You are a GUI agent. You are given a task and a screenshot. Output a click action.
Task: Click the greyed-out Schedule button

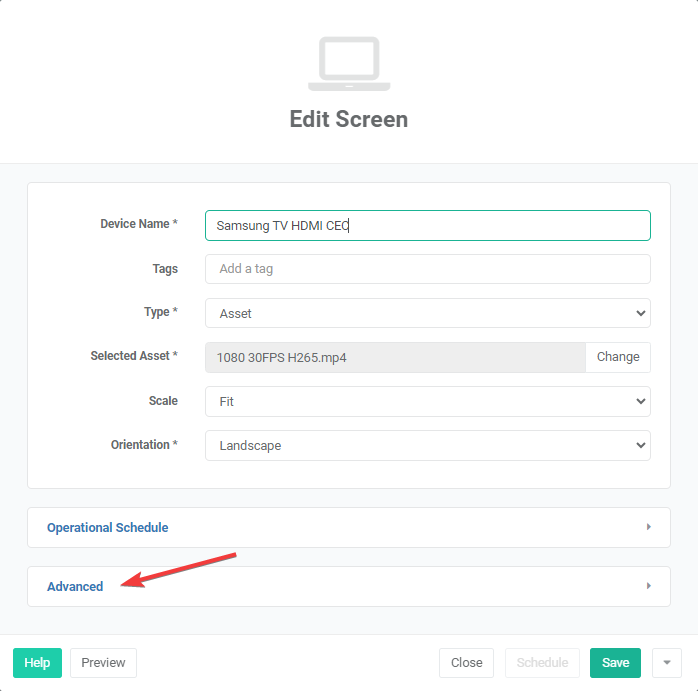542,663
